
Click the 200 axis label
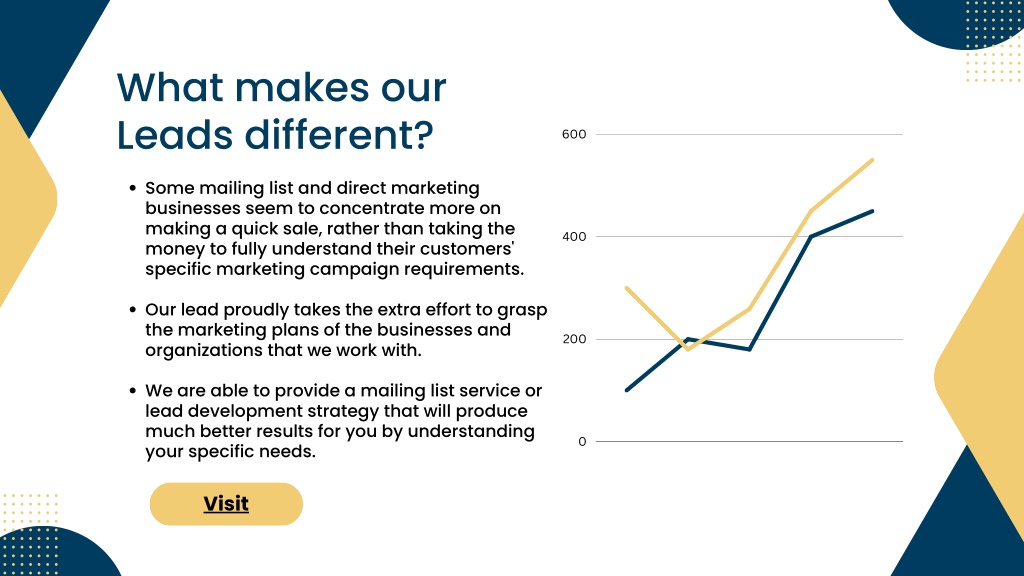click(x=574, y=340)
